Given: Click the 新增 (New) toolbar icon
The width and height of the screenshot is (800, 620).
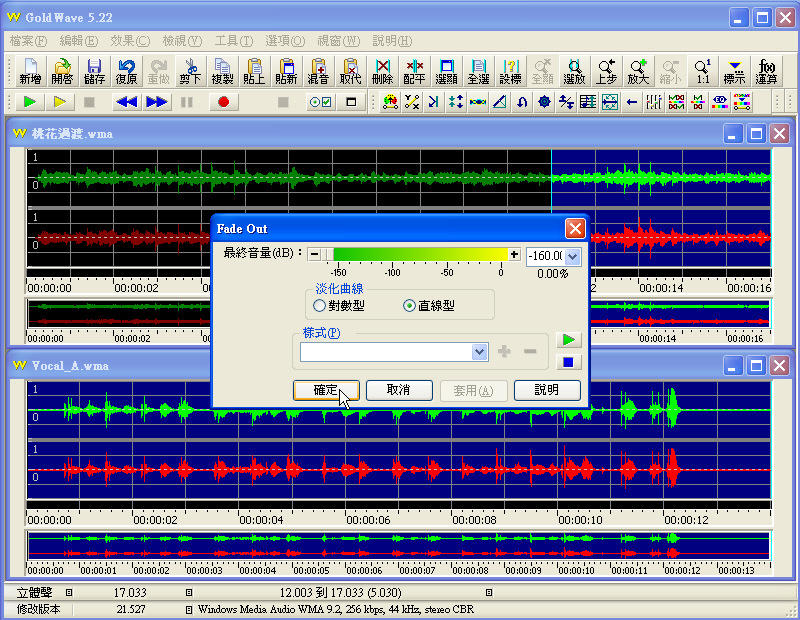Looking at the screenshot, I should pos(30,71).
